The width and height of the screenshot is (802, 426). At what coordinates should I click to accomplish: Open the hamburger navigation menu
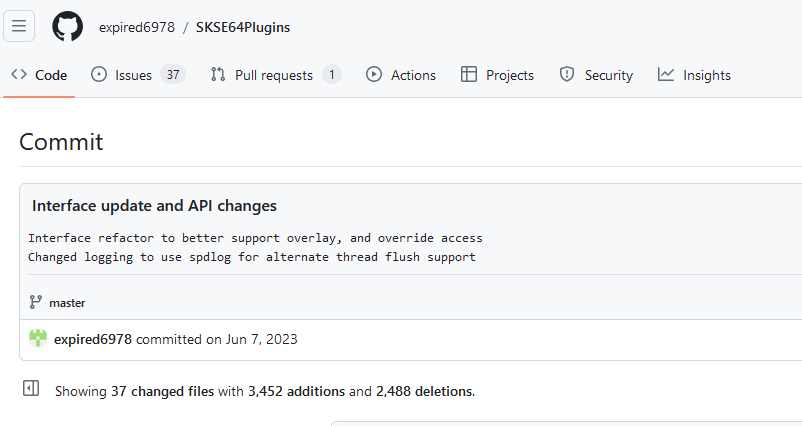point(19,27)
